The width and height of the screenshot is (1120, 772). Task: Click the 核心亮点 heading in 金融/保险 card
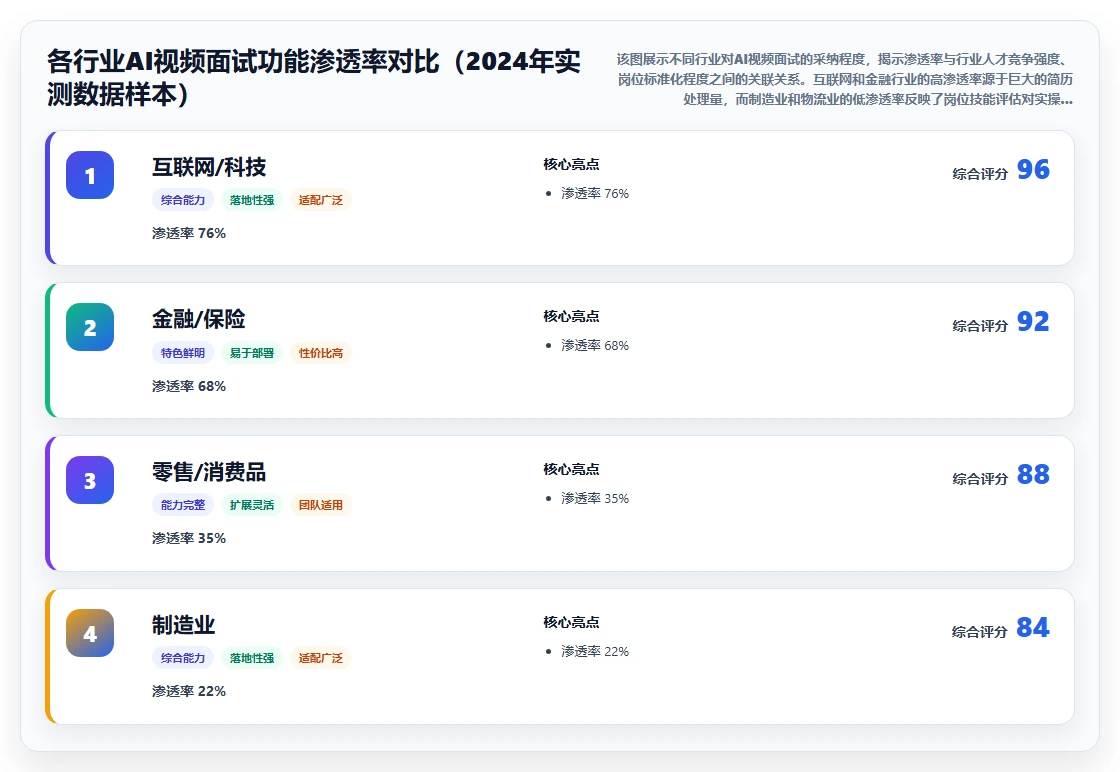[571, 316]
